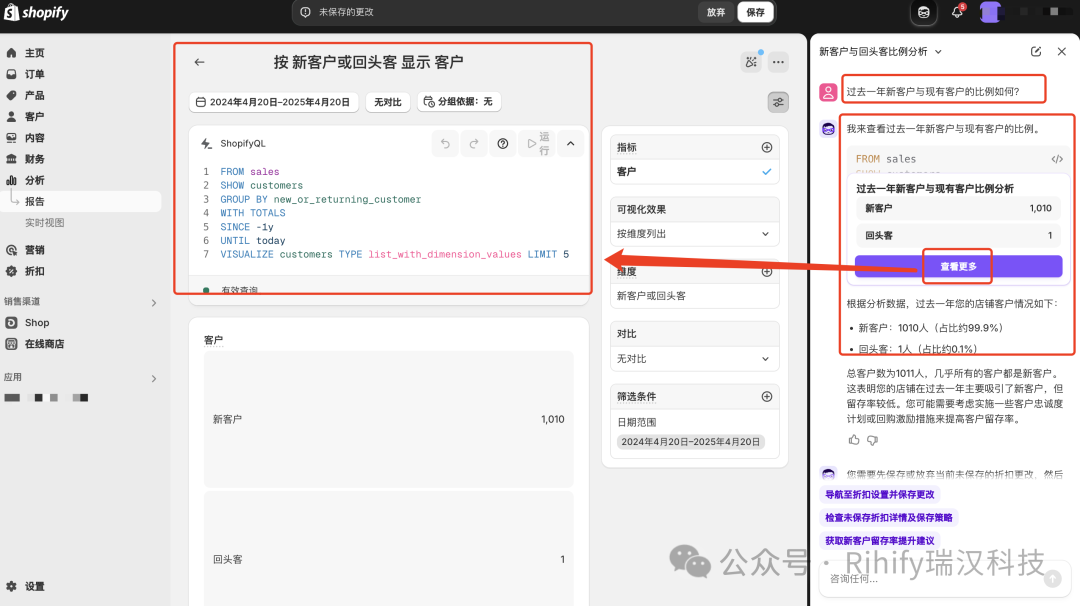Click 获取新客户留存率提升建议 suggestion
Image resolution: width=1080 pixels, height=606 pixels.
tap(880, 541)
